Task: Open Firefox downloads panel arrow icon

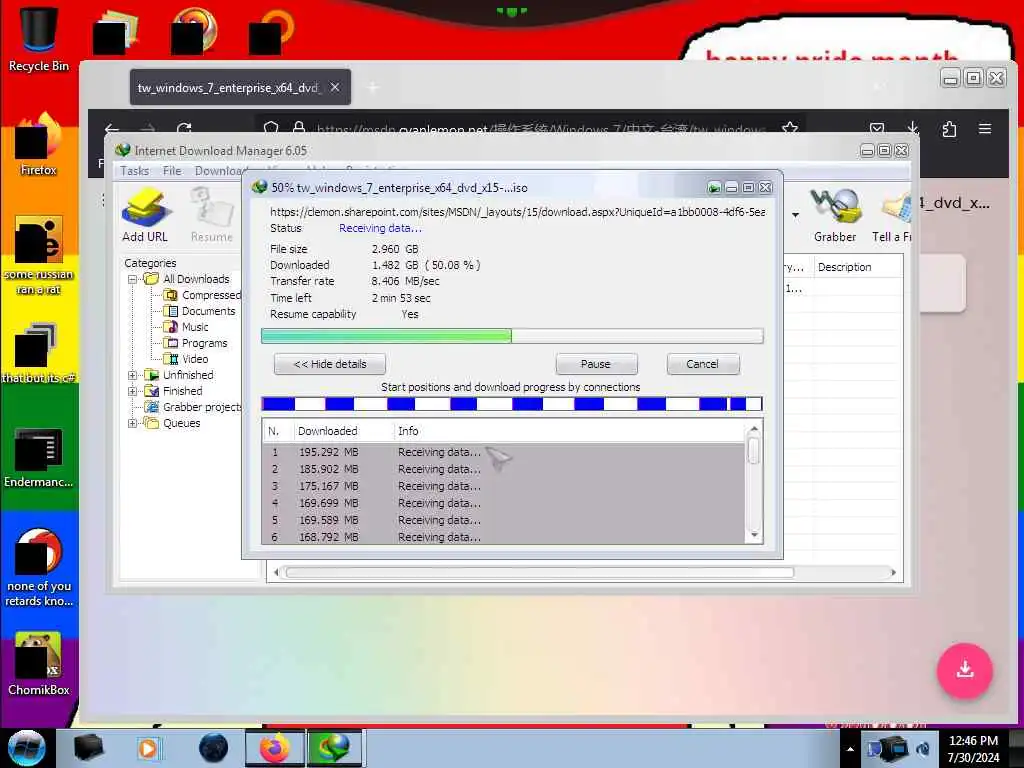Action: (x=912, y=129)
